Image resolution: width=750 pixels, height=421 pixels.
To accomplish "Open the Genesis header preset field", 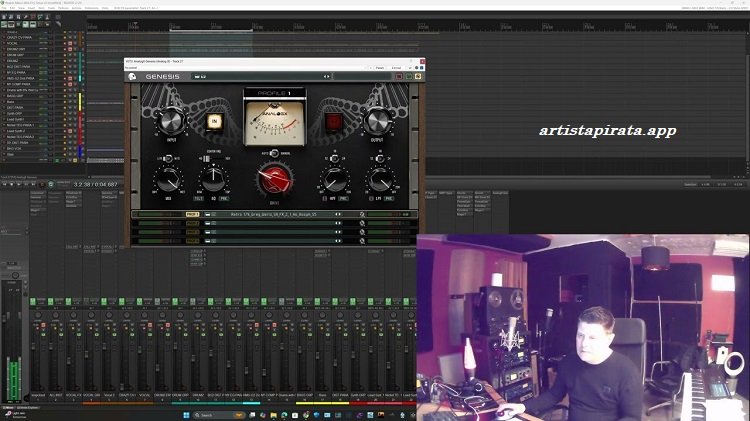I will 261,77.
